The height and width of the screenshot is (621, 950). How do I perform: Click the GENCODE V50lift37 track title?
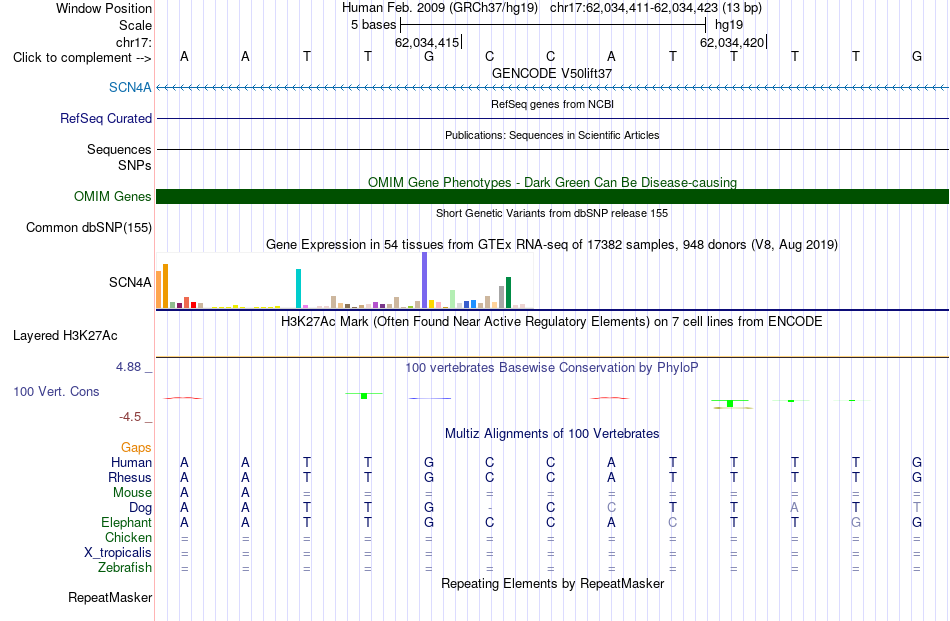click(552, 73)
